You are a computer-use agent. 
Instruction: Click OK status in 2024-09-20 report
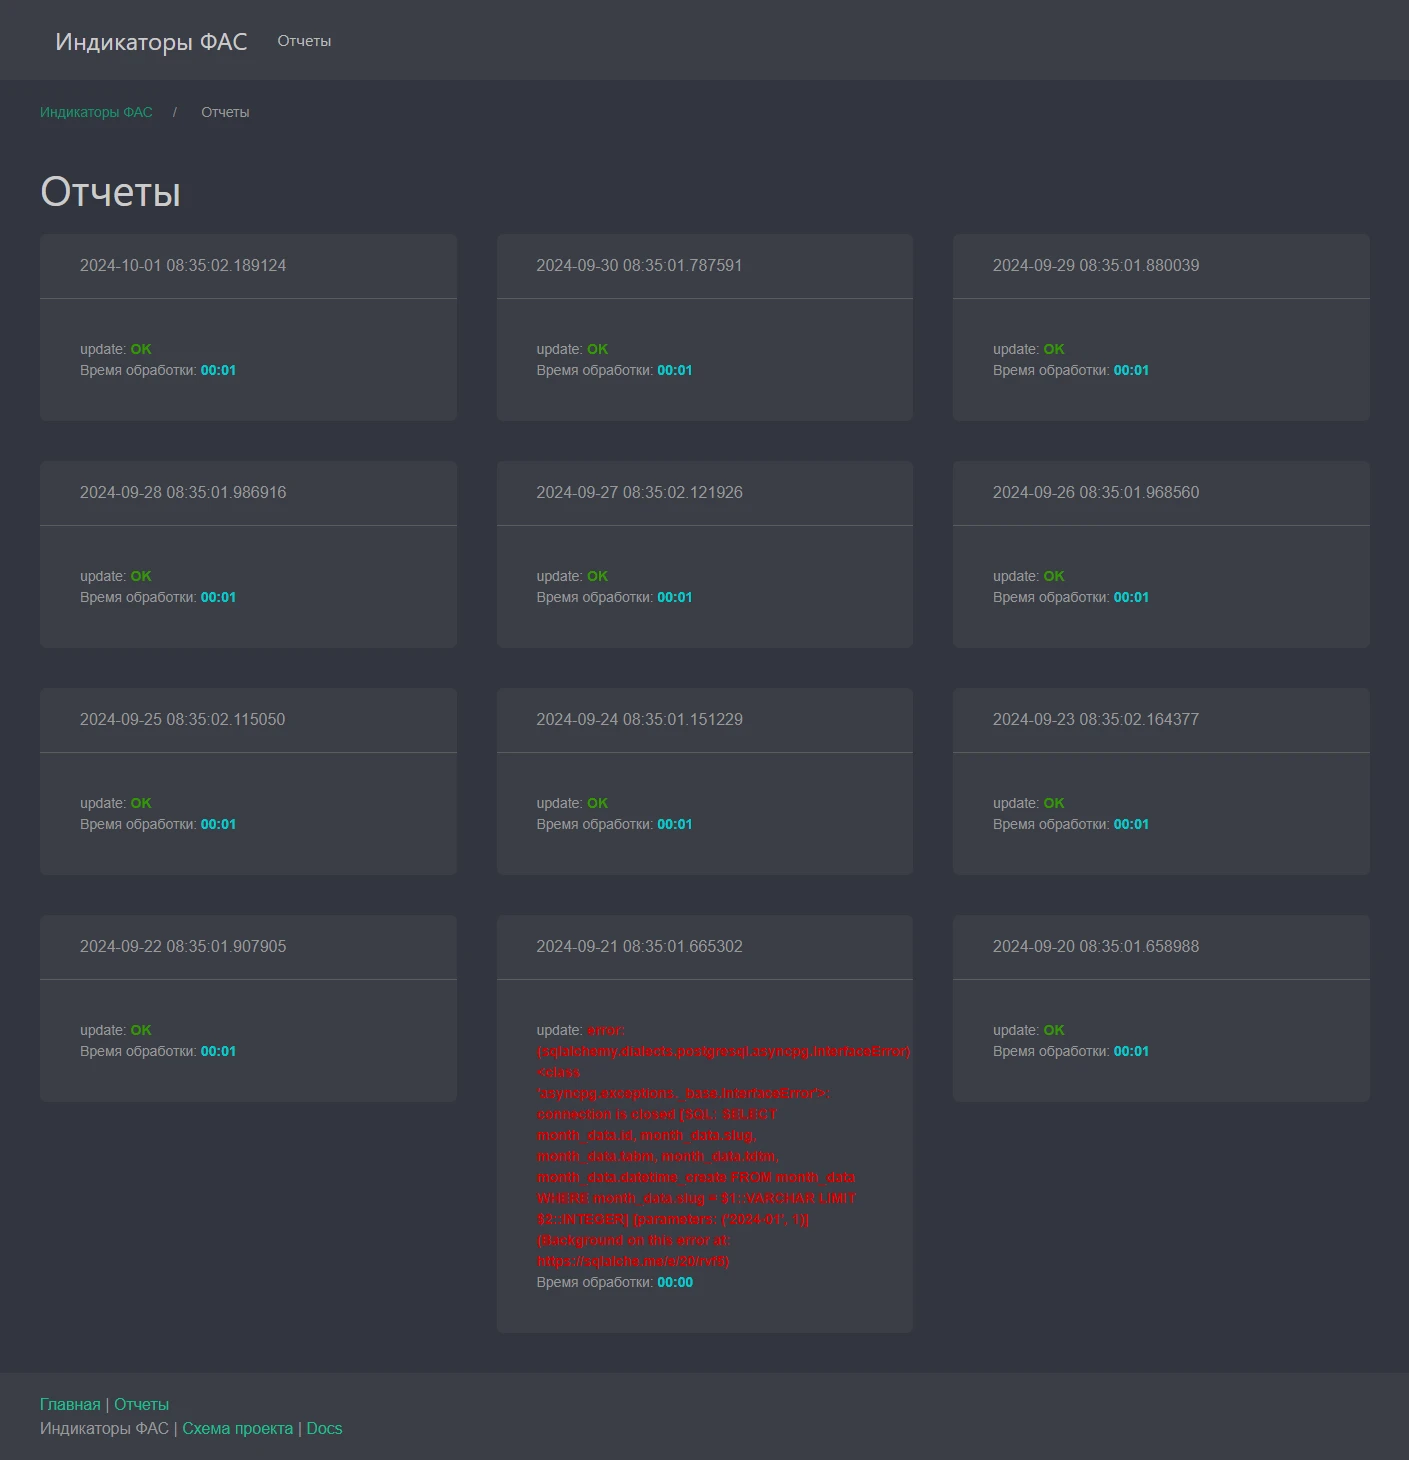pyautogui.click(x=1054, y=1030)
